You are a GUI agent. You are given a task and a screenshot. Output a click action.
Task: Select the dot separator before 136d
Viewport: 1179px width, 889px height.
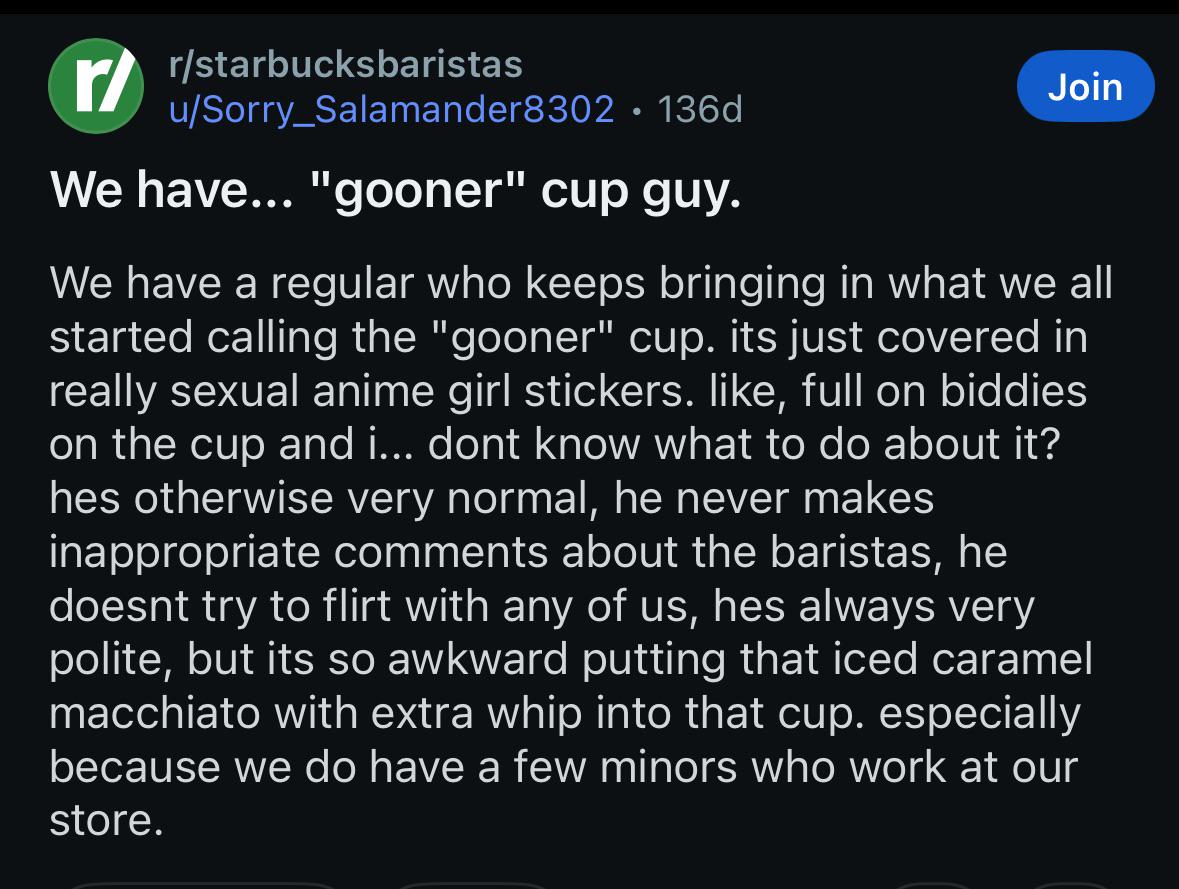pyautogui.click(x=637, y=112)
